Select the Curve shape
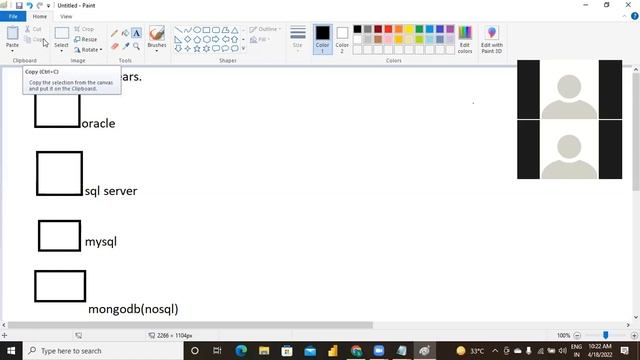The width and height of the screenshot is (640, 360). pyautogui.click(x=188, y=30)
